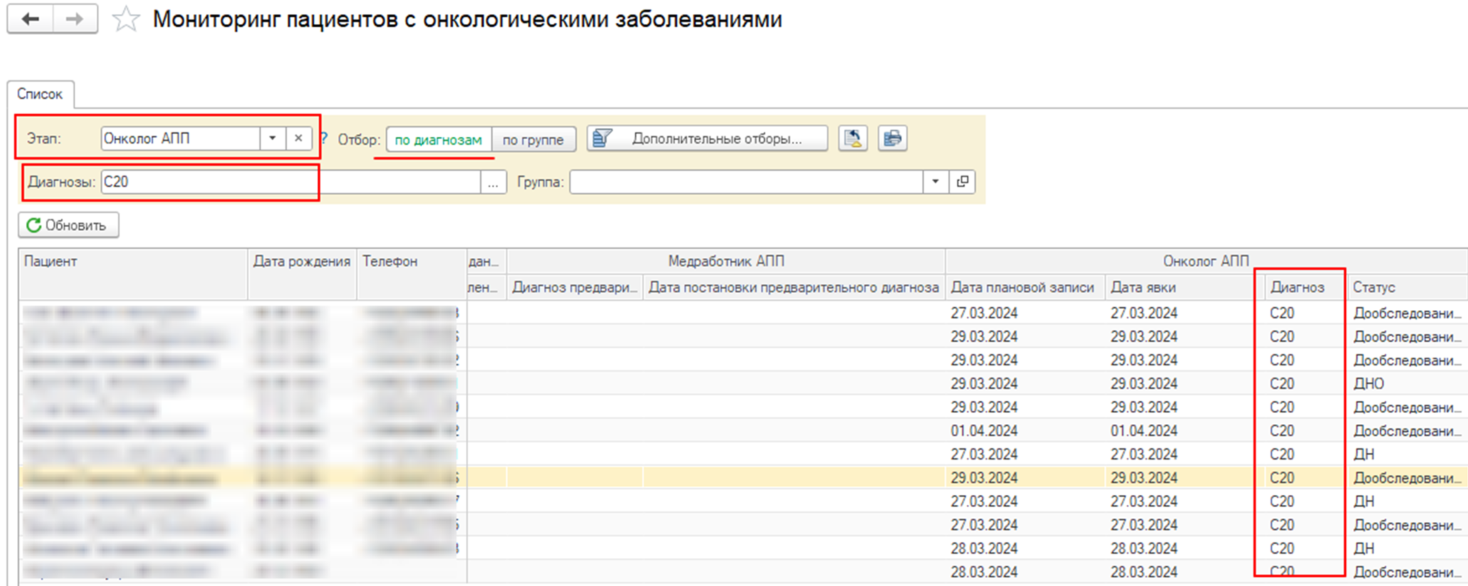Click the open-form icon beside Группа field
Viewport: 1468px width, 586px height.
(962, 182)
